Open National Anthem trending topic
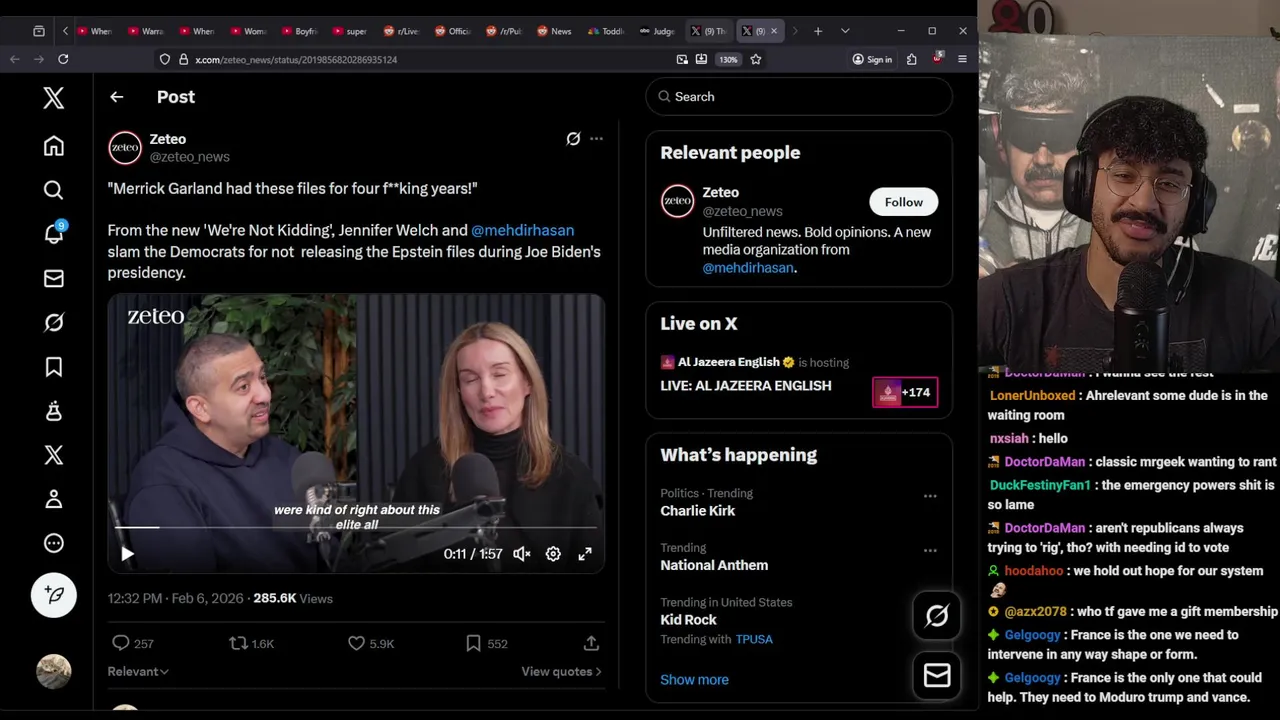This screenshot has width=1280, height=720. [714, 565]
